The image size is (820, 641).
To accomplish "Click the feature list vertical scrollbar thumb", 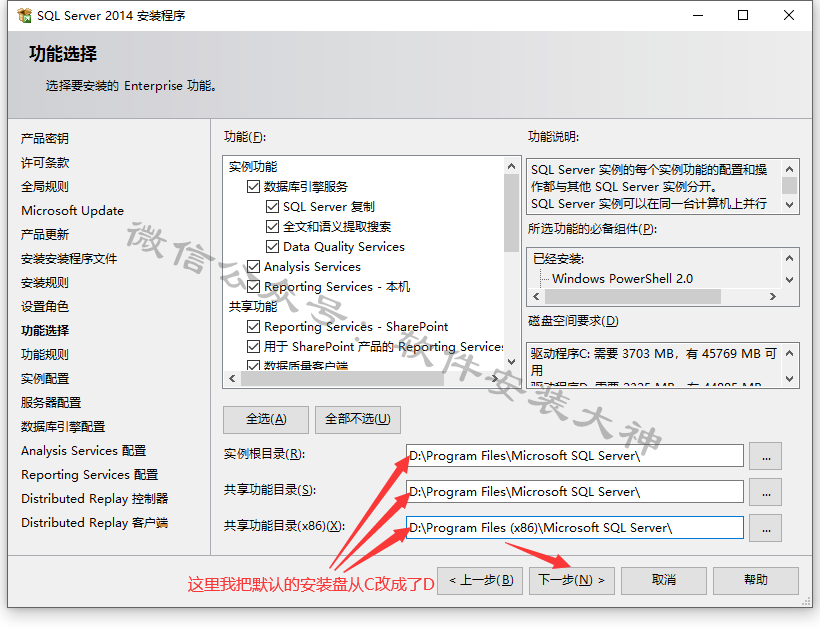I will click(x=511, y=213).
